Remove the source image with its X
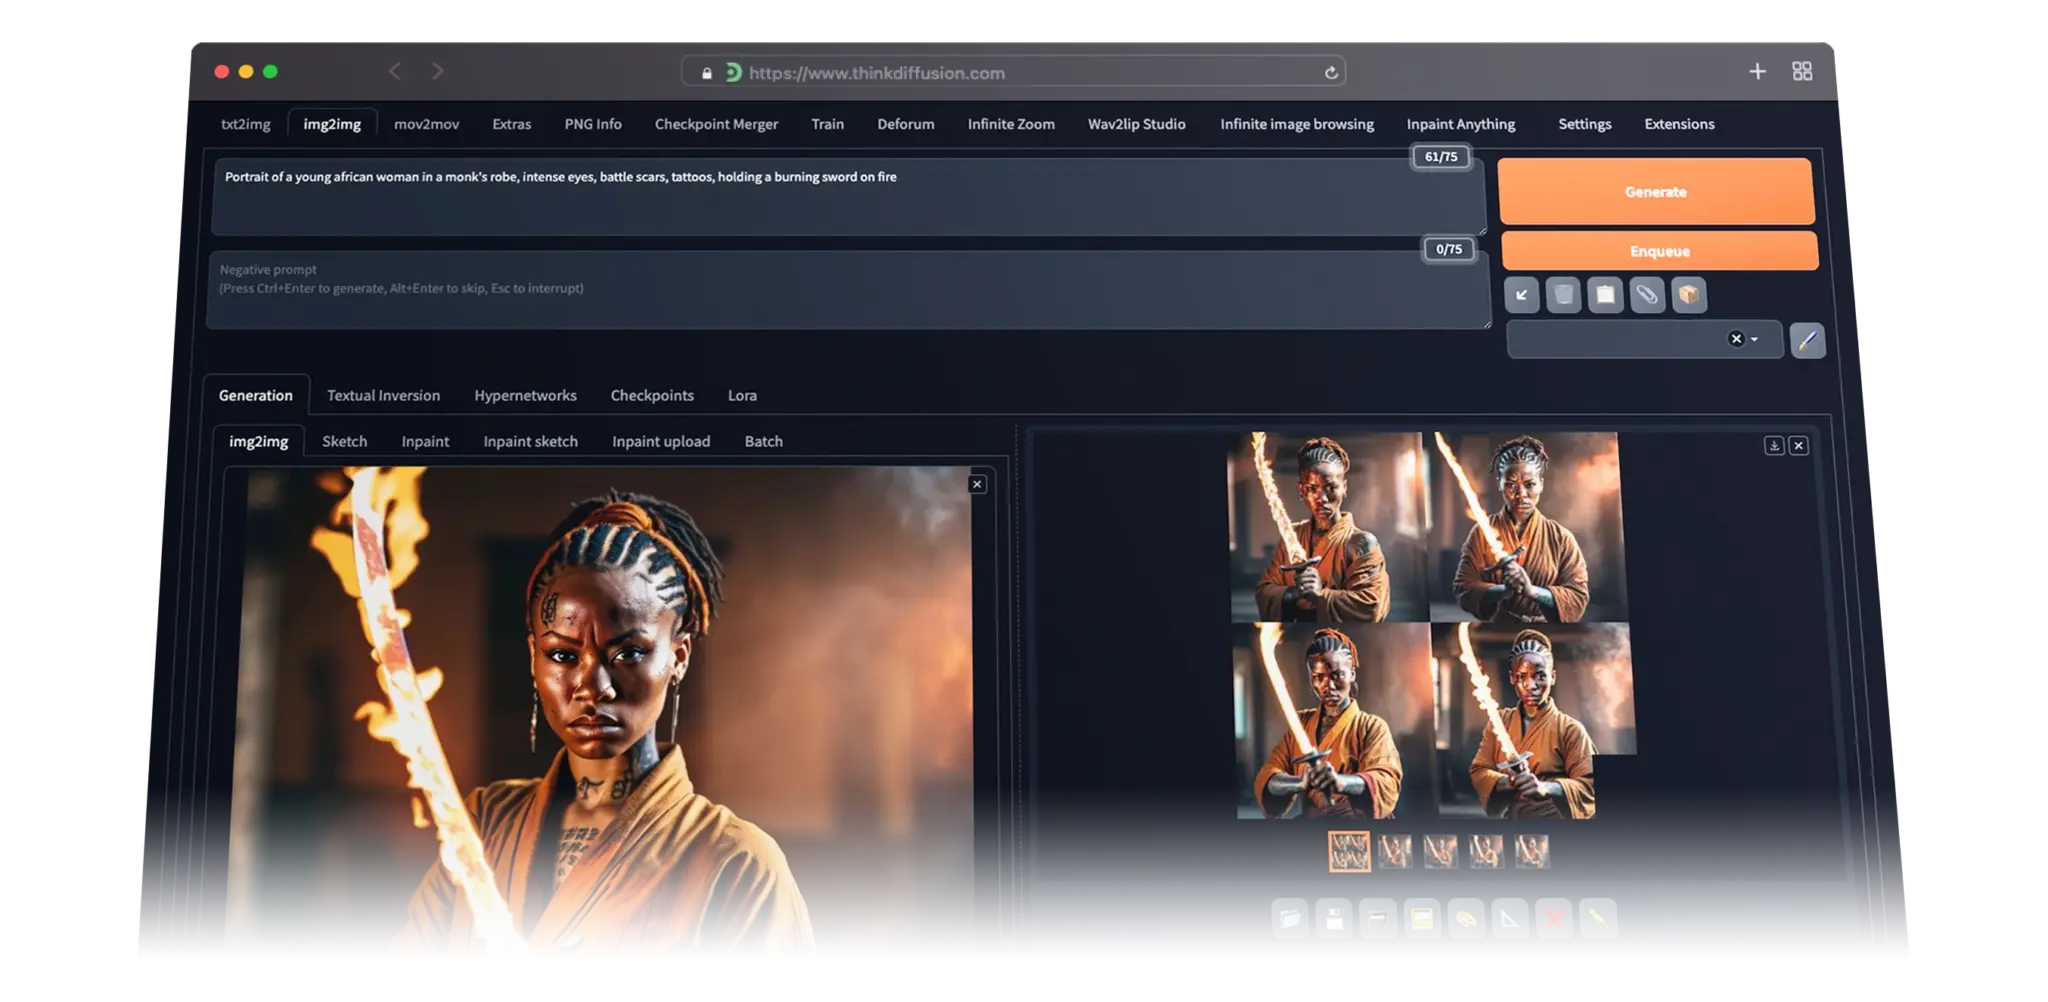 tap(977, 484)
